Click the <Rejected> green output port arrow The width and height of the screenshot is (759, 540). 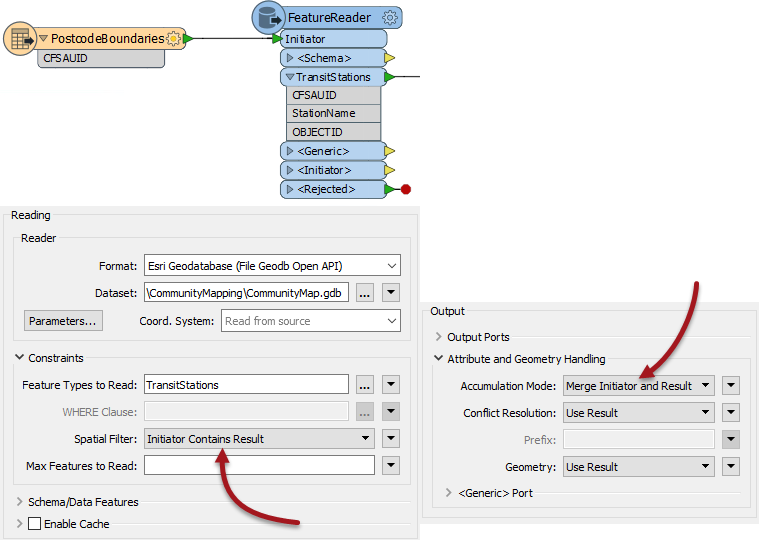[390, 189]
